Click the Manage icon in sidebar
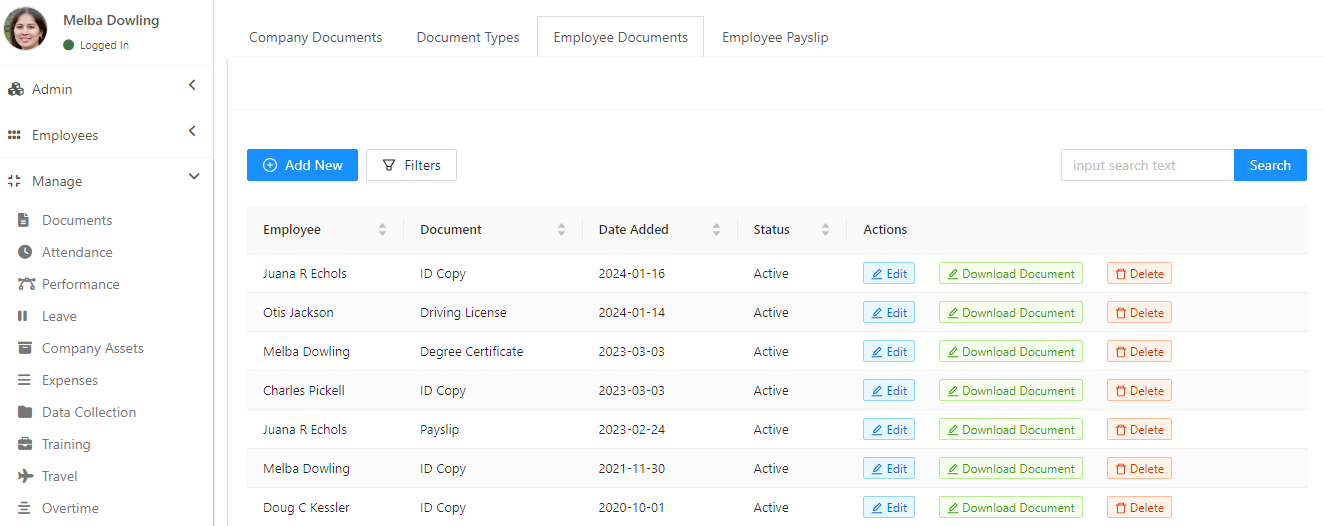Viewport: 1324px width, 526px height. coord(14,181)
